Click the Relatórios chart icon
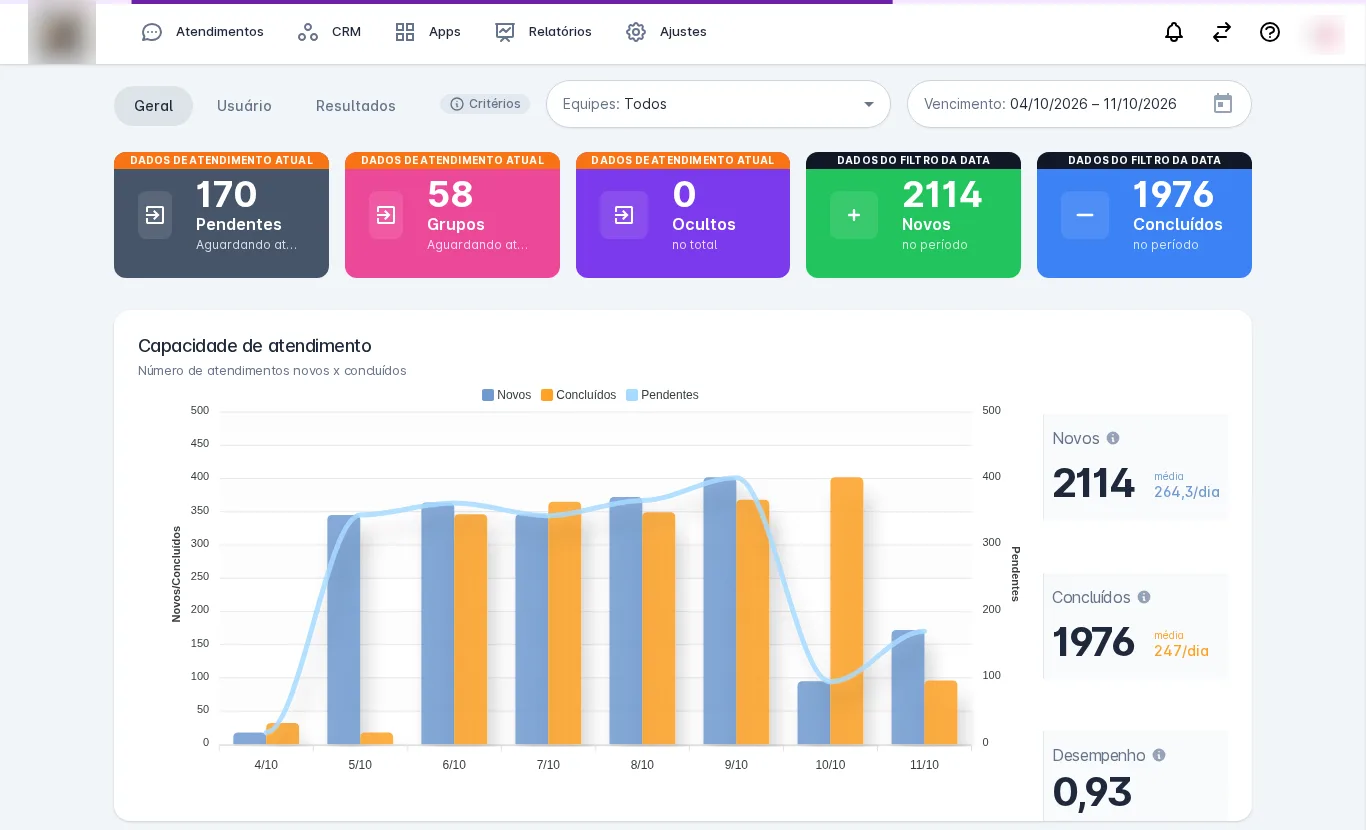 [x=505, y=32]
